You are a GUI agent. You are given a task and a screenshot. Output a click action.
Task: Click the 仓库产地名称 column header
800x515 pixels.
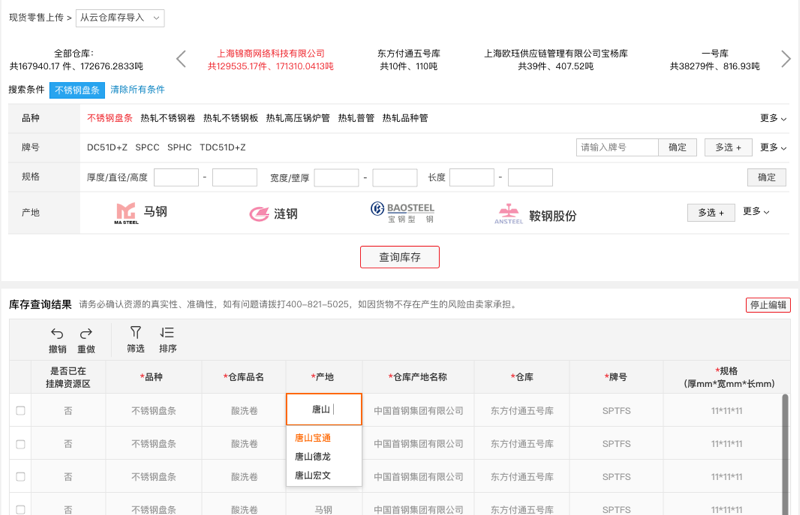point(418,377)
